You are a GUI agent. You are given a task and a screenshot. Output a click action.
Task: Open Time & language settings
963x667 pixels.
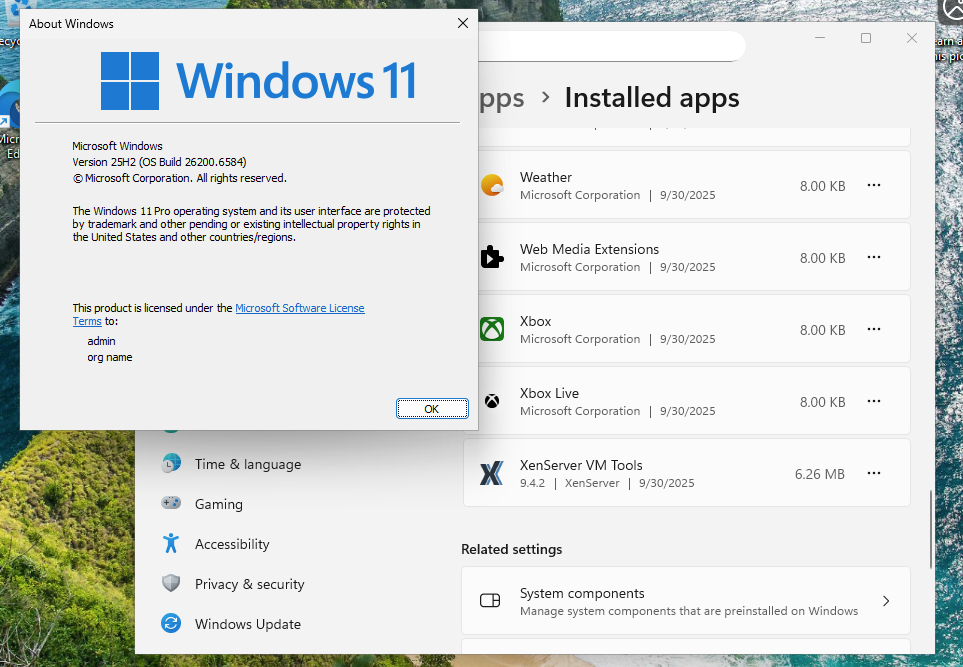[247, 464]
